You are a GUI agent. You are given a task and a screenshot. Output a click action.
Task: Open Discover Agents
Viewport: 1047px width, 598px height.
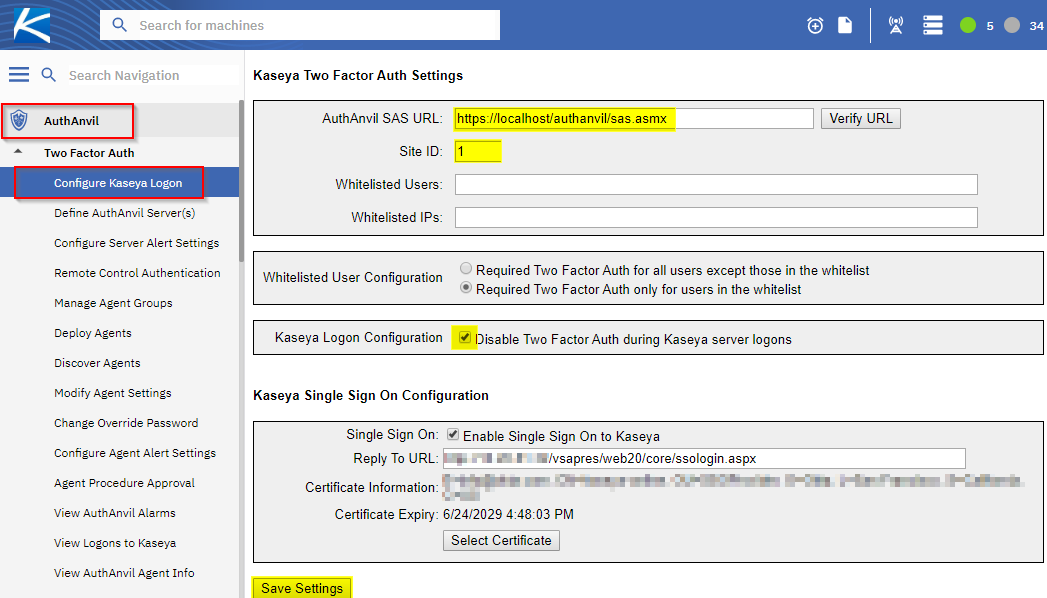[97, 363]
